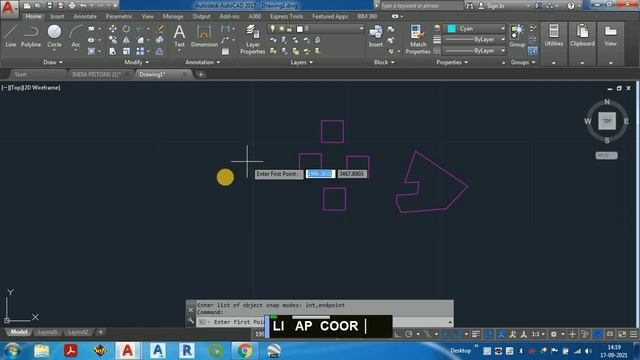Toggle polar tracking in status bar
Image resolution: width=640 pixels, height=360 pixels.
point(409,334)
